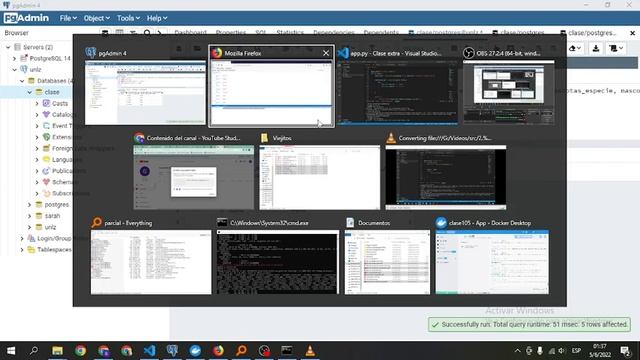Open taskbar search magnifier
This screenshot has width=640, height=360.
pos(34,351)
